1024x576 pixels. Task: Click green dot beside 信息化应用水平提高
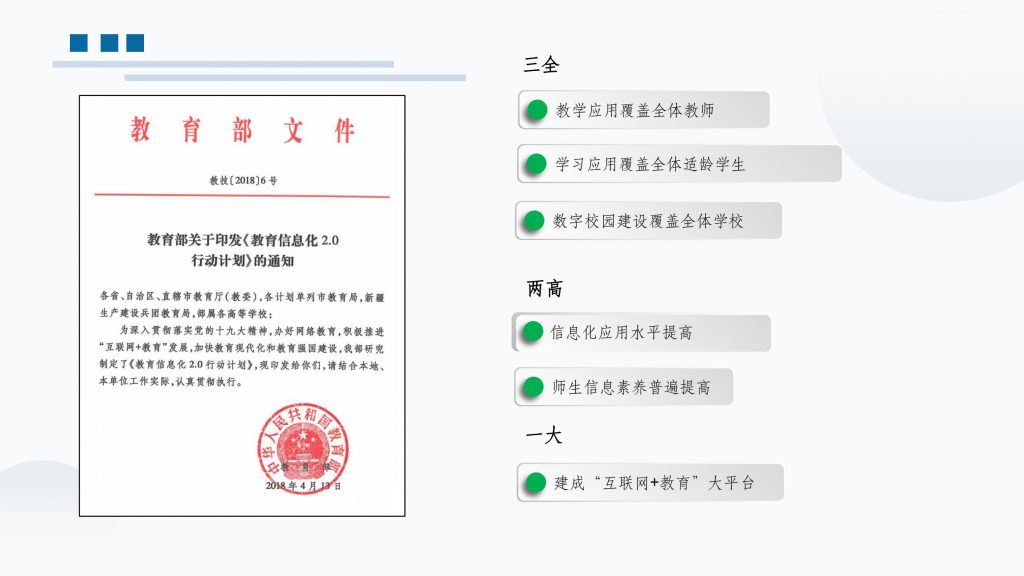tap(534, 332)
